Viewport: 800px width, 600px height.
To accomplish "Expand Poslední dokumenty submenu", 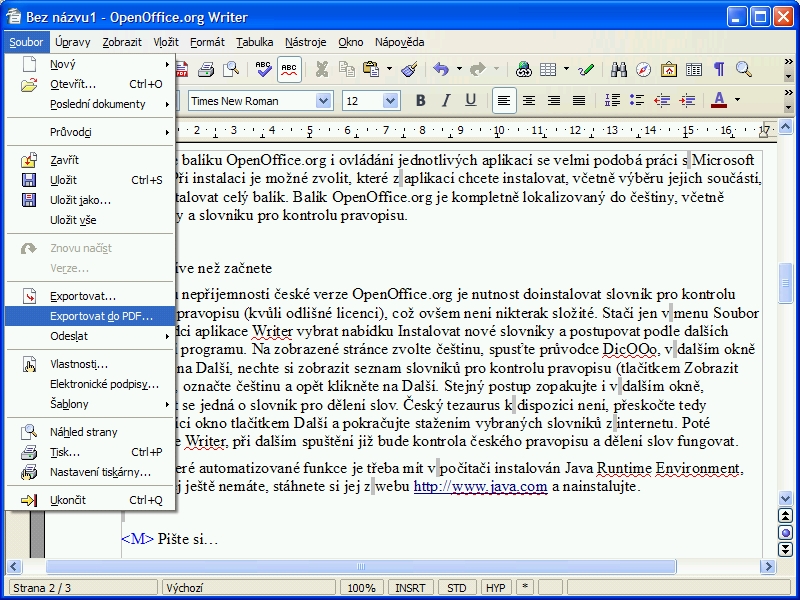I will pyautogui.click(x=90, y=104).
